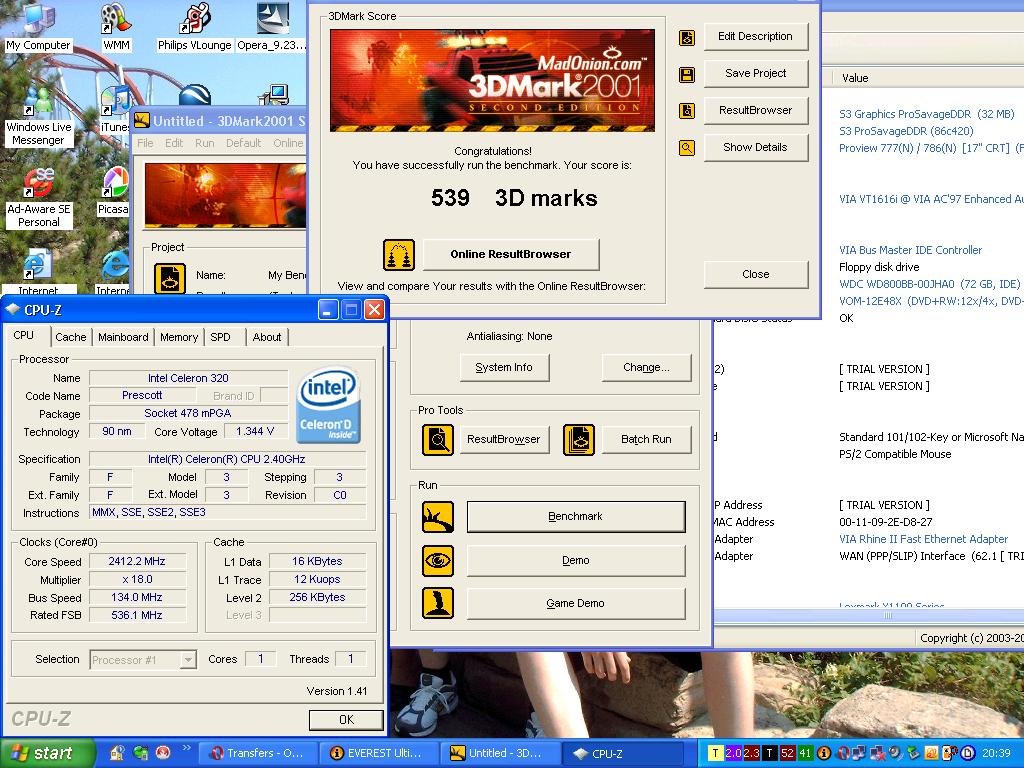This screenshot has height=768, width=1024.
Task: Click the Edit Description button
Action: (756, 37)
